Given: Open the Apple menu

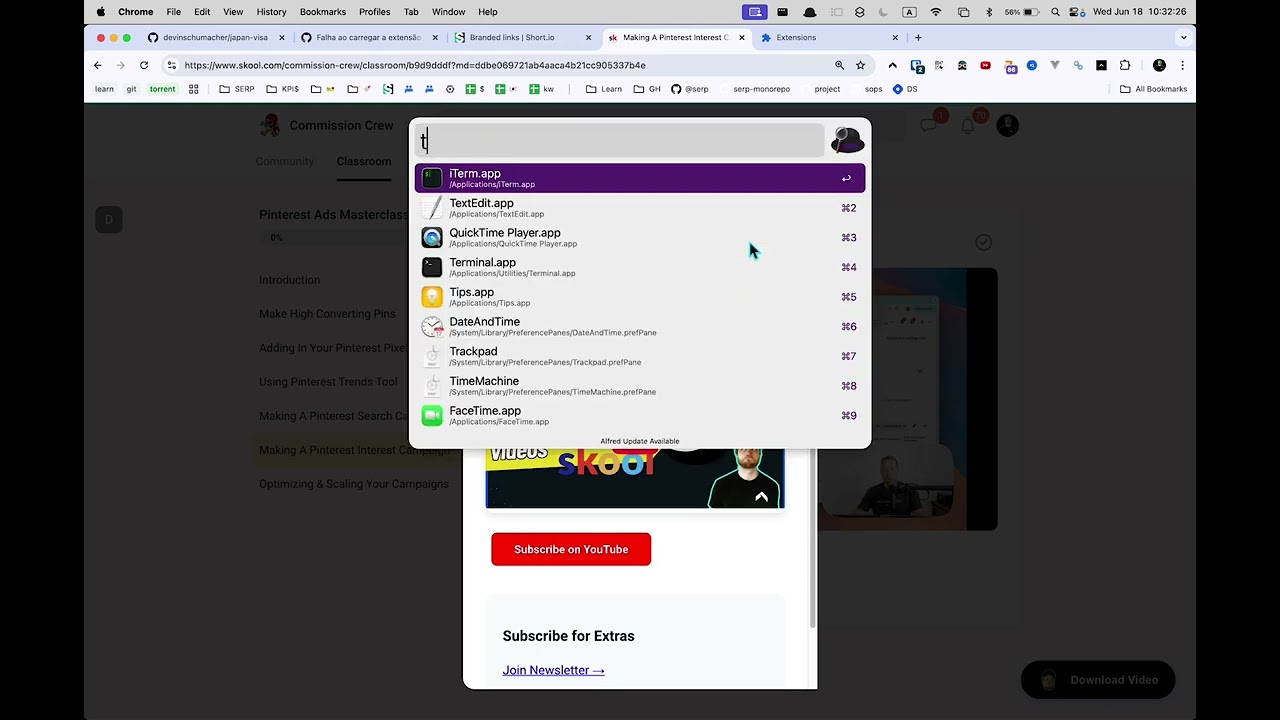Looking at the screenshot, I should coord(101,12).
